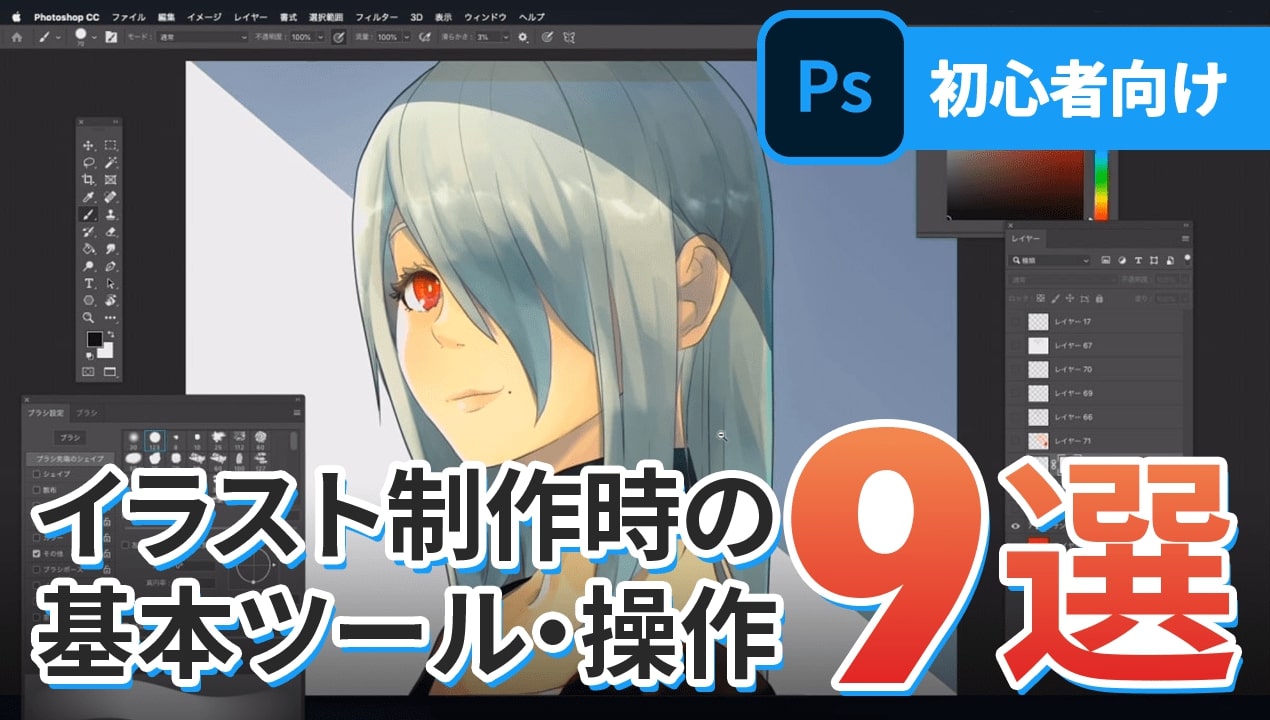Viewport: 1270px width, 720px height.
Task: Select the History Brush tool
Action: [89, 231]
